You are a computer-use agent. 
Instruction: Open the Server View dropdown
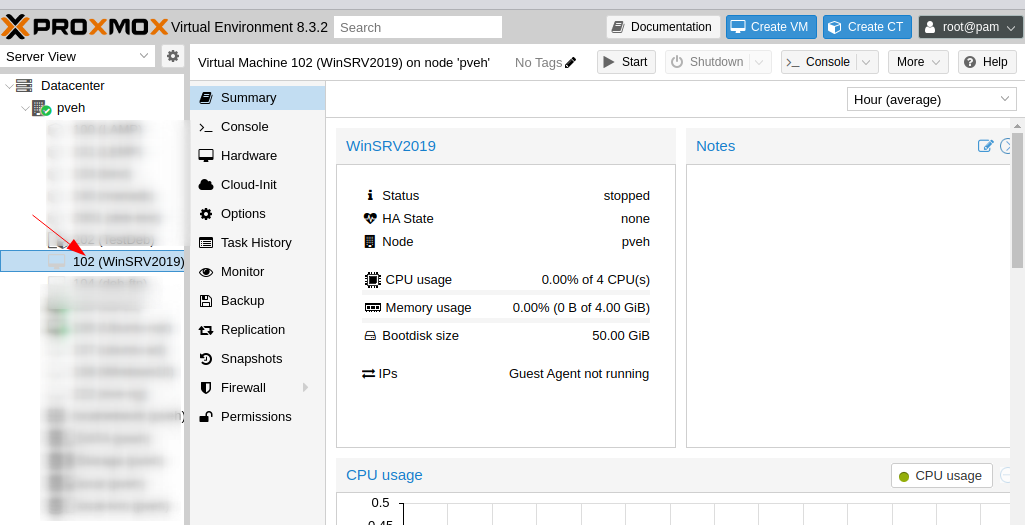(x=78, y=56)
